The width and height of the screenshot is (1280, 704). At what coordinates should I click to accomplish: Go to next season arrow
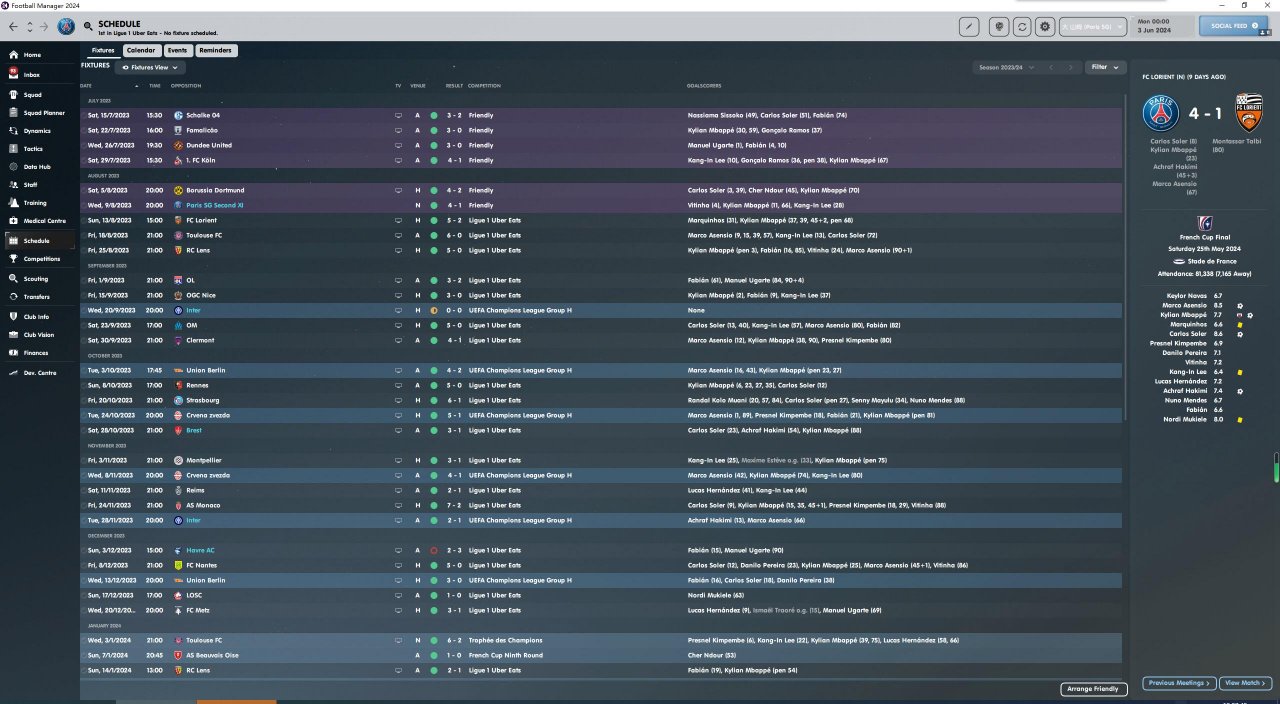click(x=1071, y=67)
